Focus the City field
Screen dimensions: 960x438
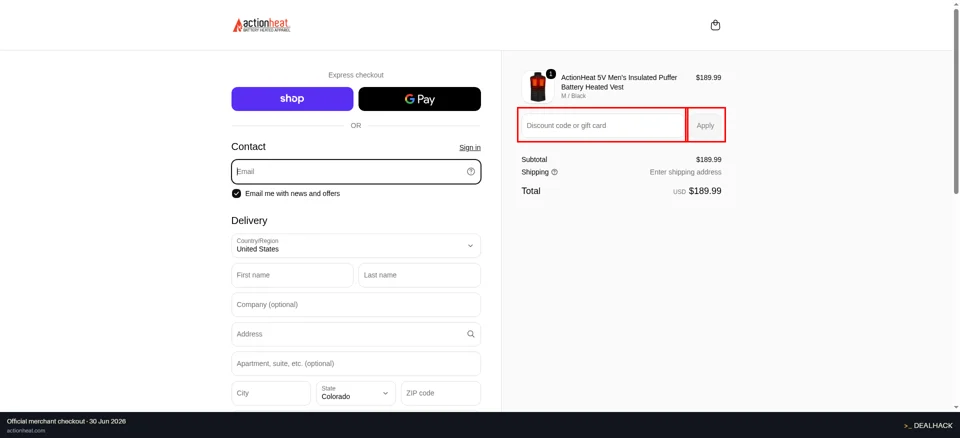pyautogui.click(x=271, y=393)
